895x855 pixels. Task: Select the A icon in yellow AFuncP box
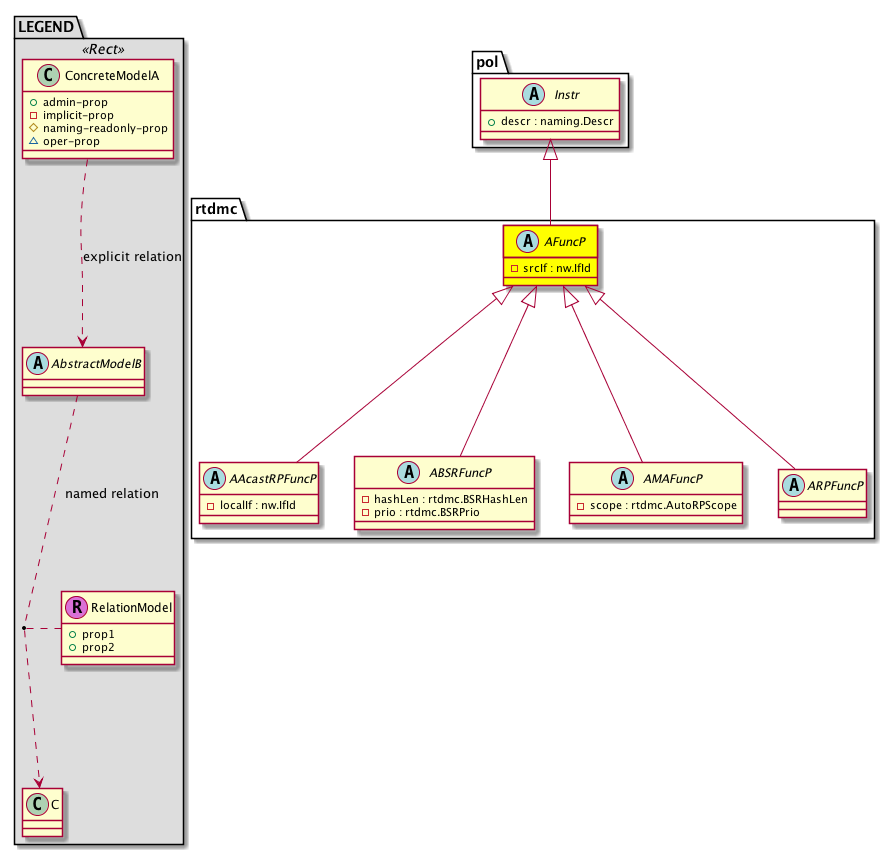(523, 243)
